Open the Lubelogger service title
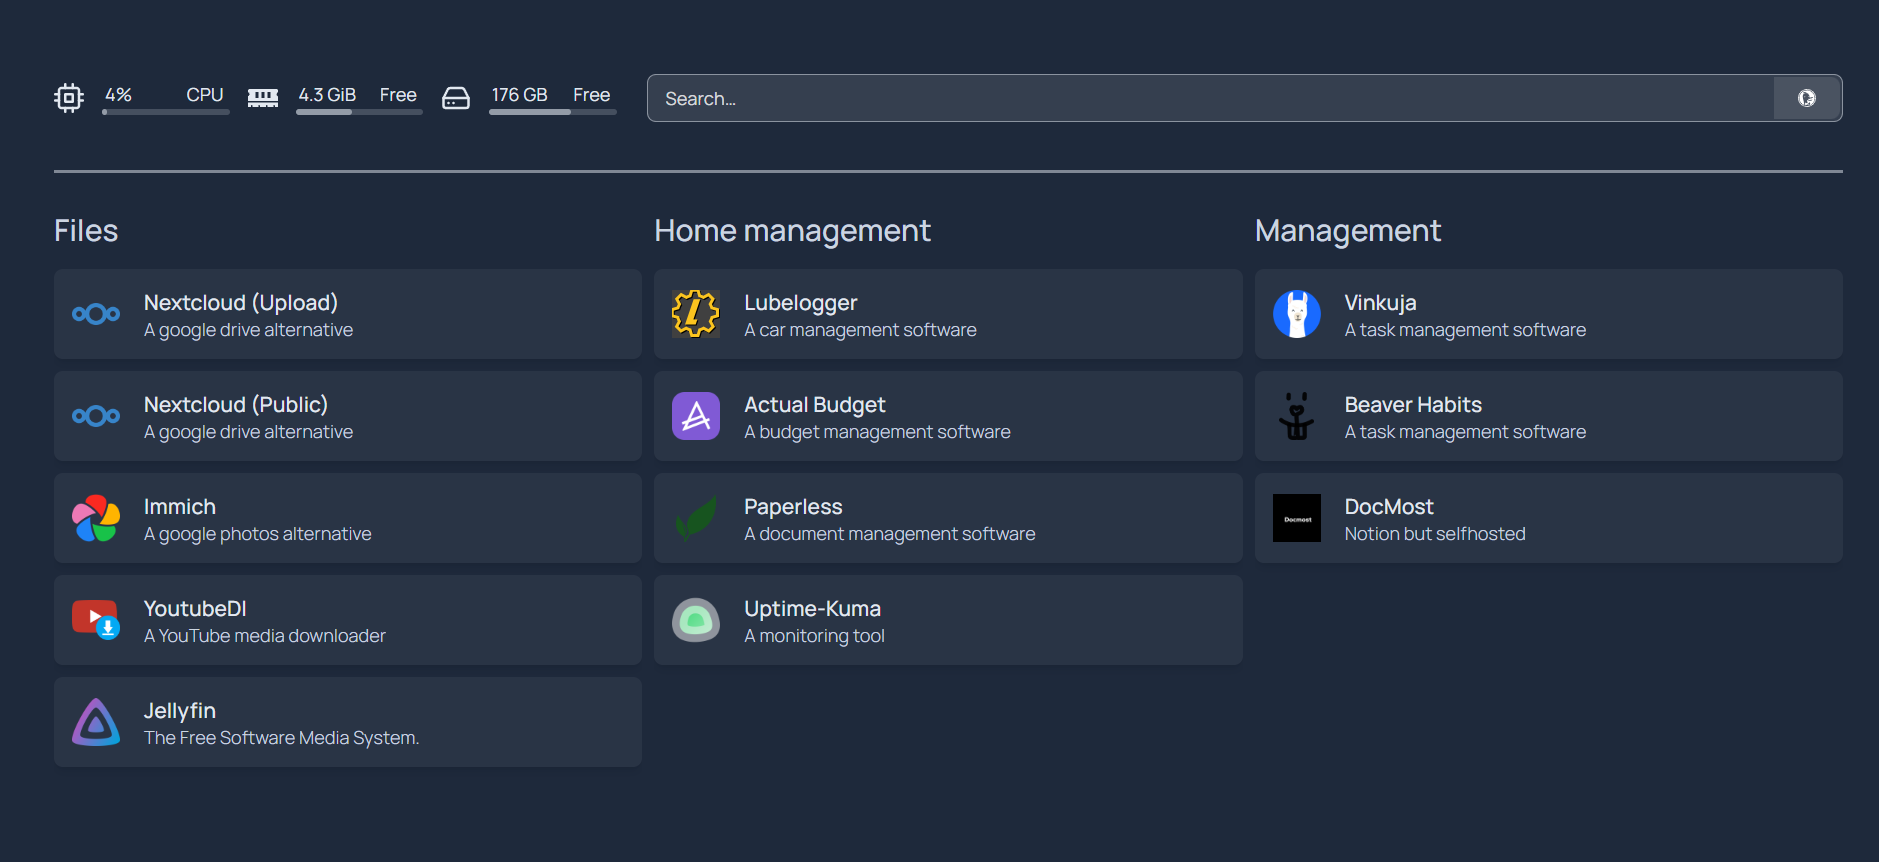 click(801, 303)
